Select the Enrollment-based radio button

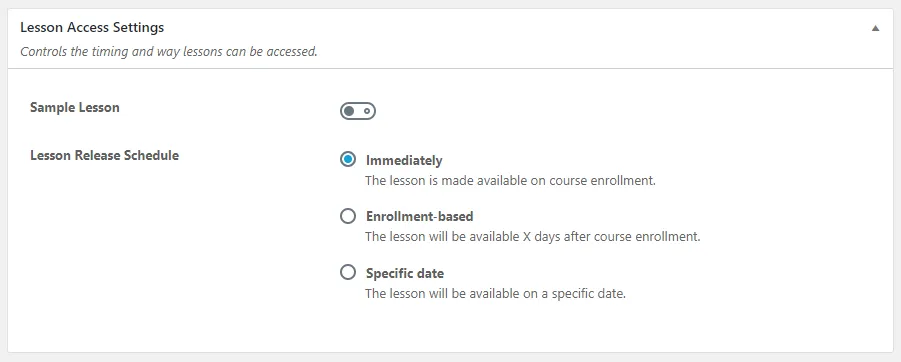pyautogui.click(x=348, y=216)
